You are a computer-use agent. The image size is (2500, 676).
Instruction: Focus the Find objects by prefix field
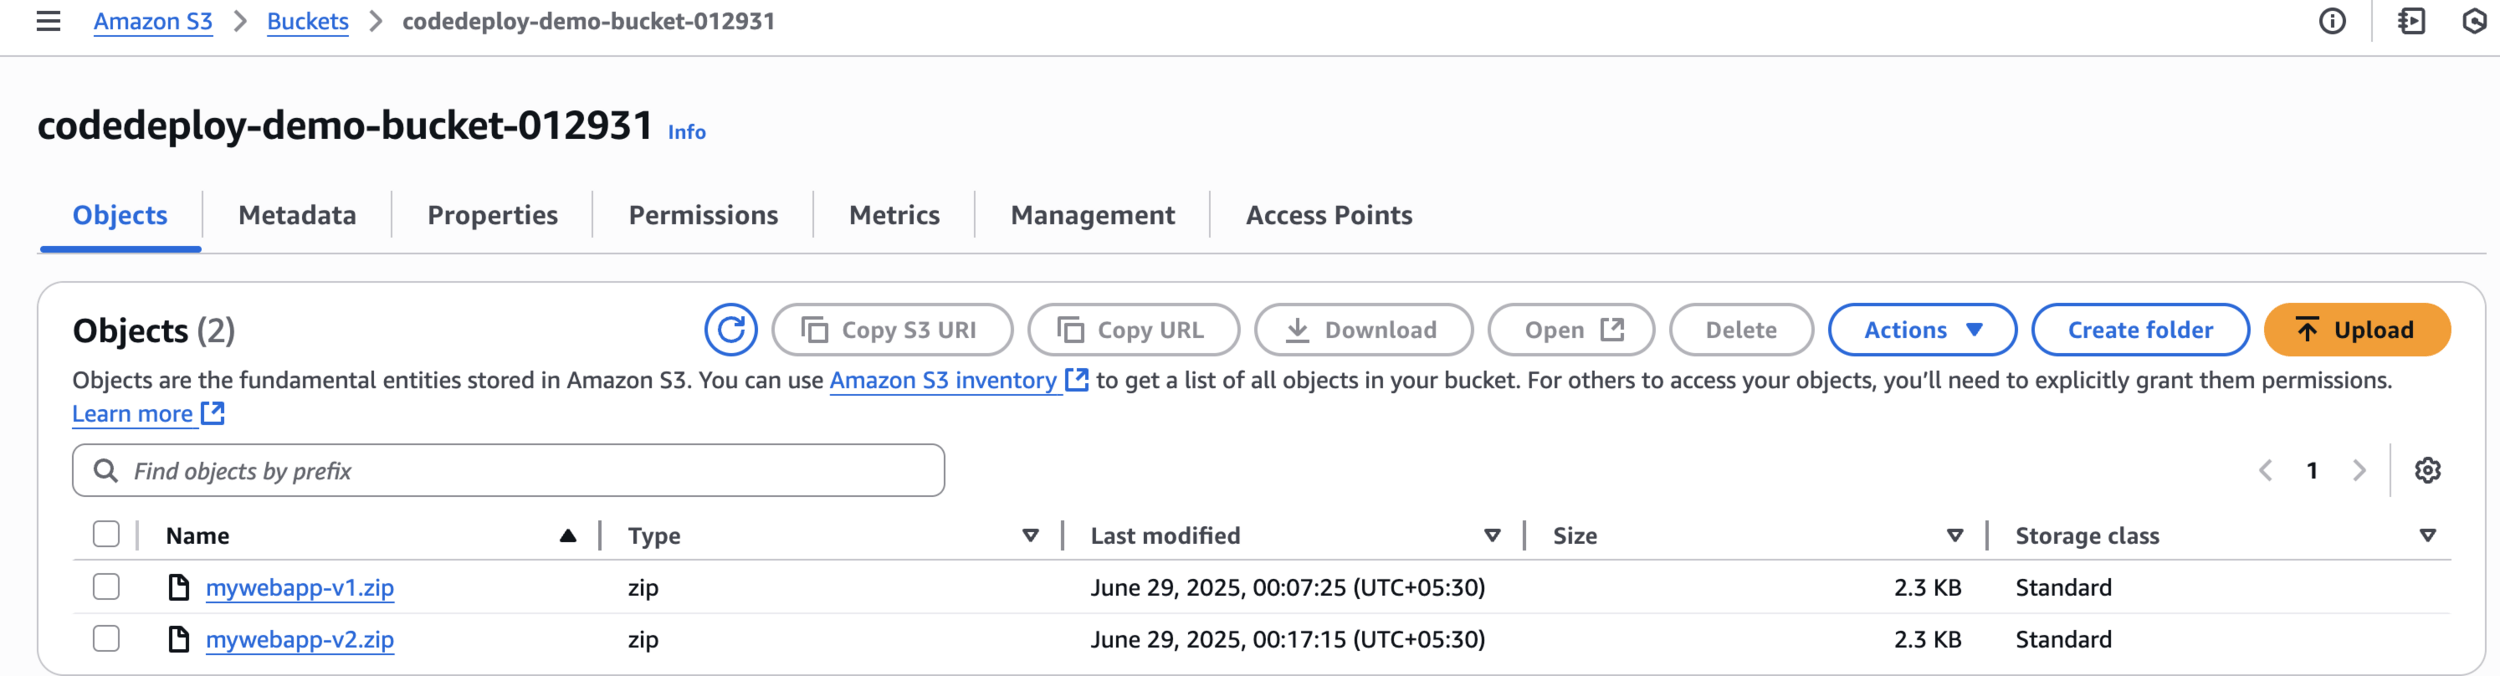(508, 470)
